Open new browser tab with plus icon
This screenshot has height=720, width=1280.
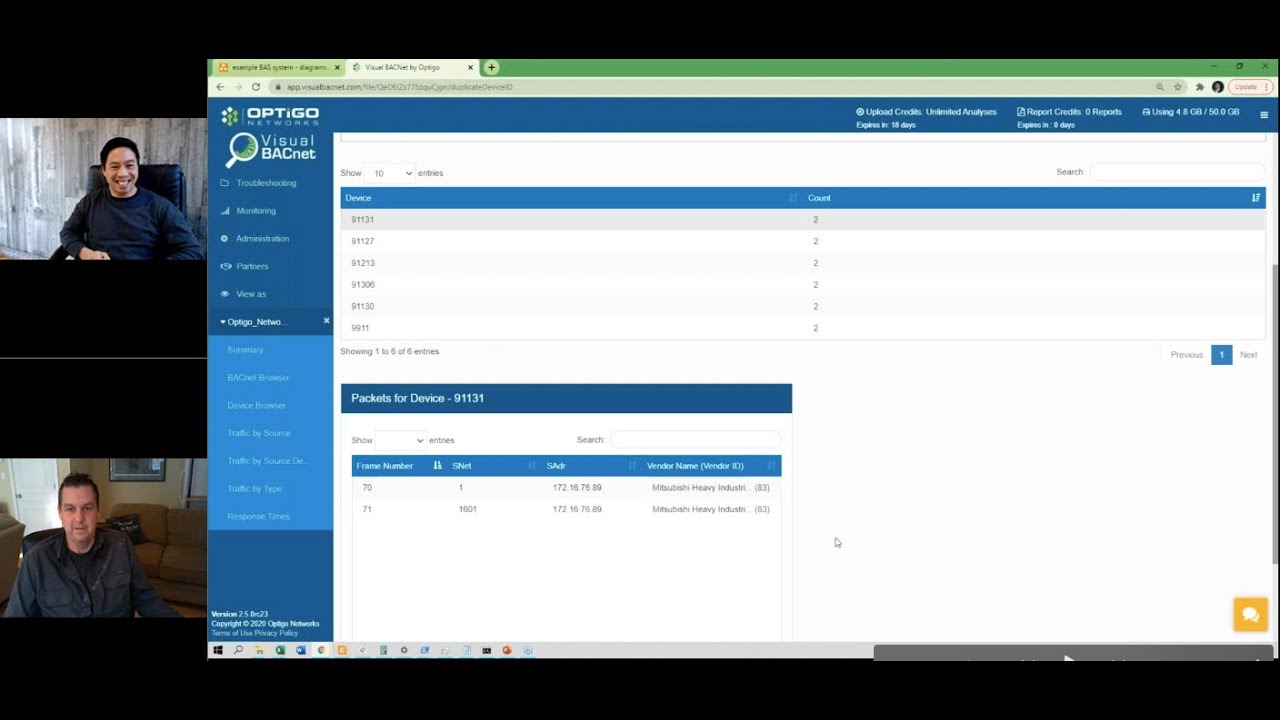[x=491, y=67]
